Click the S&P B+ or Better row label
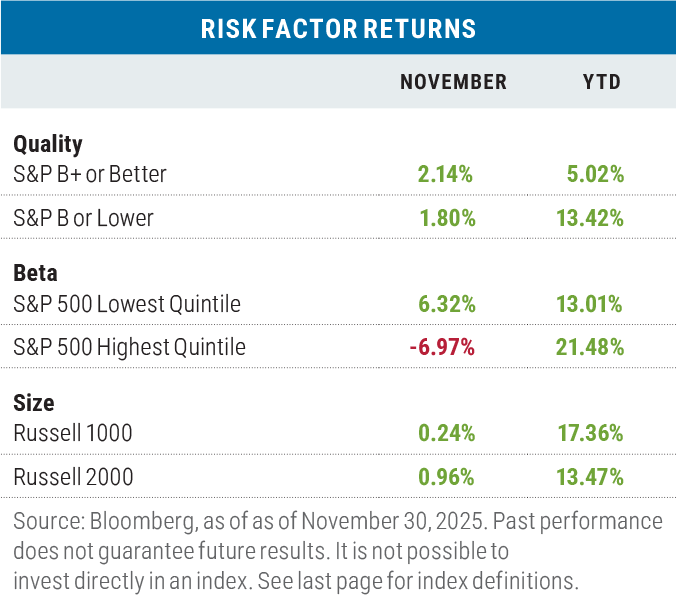 click(x=90, y=174)
